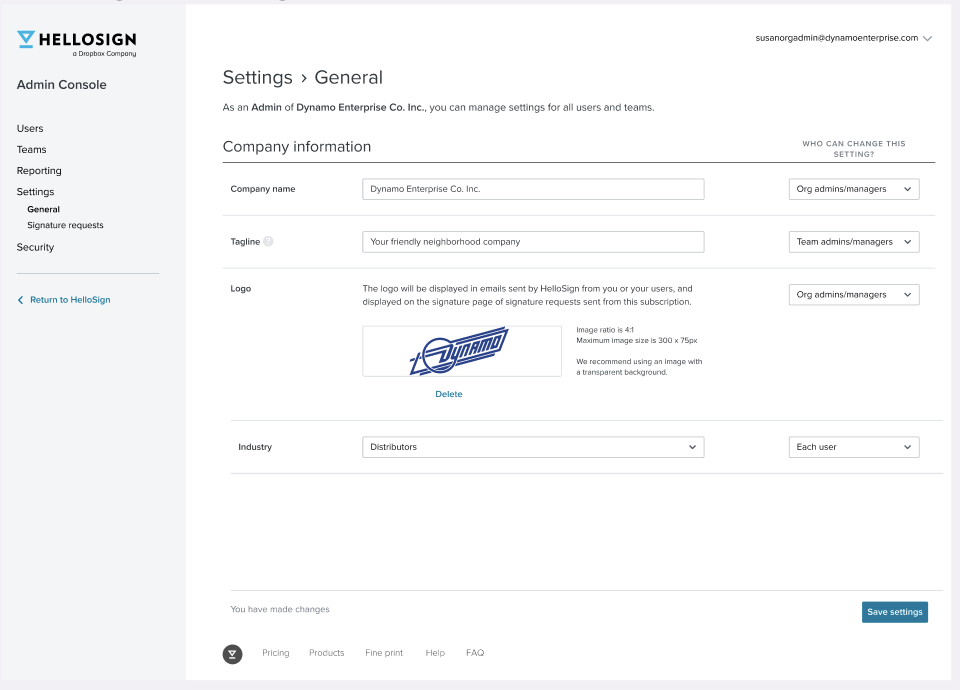
Task: Click the round HelloSign footer icon
Action: pyautogui.click(x=233, y=654)
